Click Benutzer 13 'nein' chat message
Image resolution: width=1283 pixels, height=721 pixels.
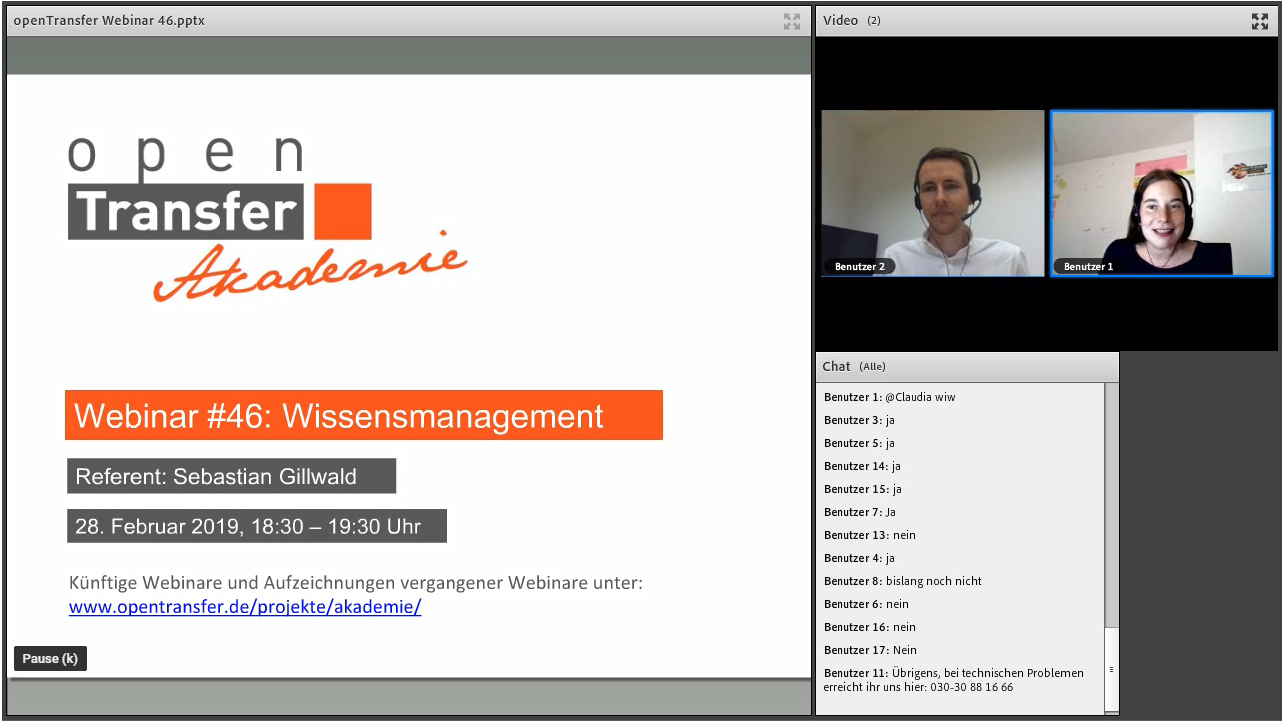[870, 535]
